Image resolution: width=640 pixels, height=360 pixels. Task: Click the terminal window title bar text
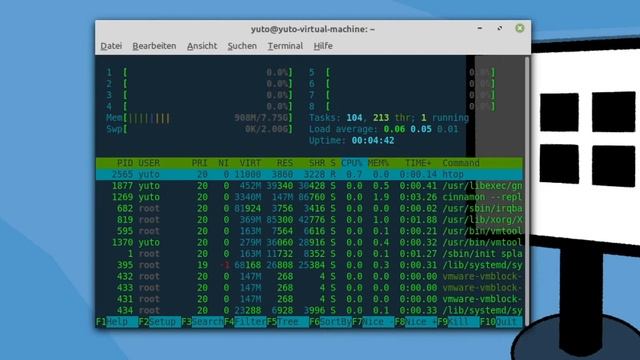point(313,29)
